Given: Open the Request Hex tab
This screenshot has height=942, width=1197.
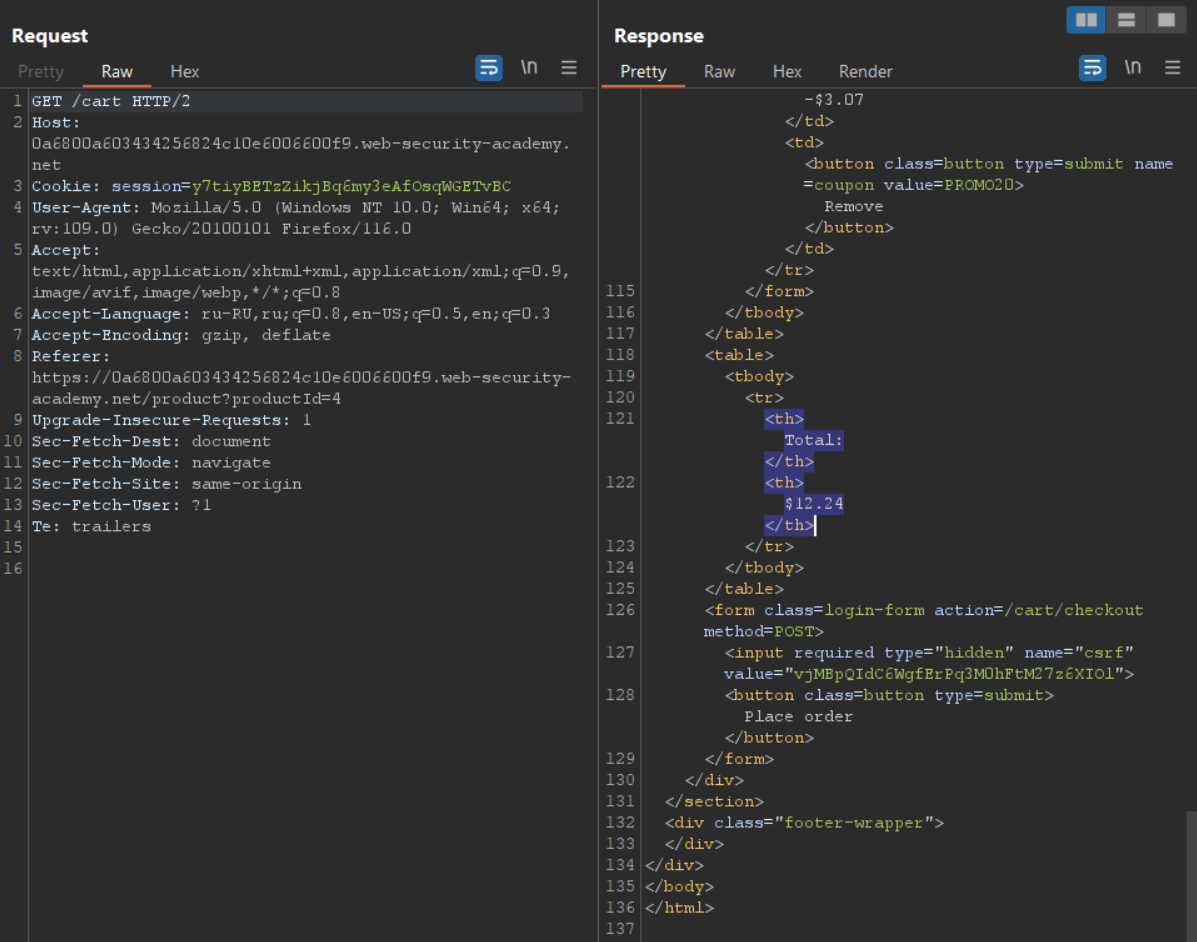Looking at the screenshot, I should click(185, 72).
